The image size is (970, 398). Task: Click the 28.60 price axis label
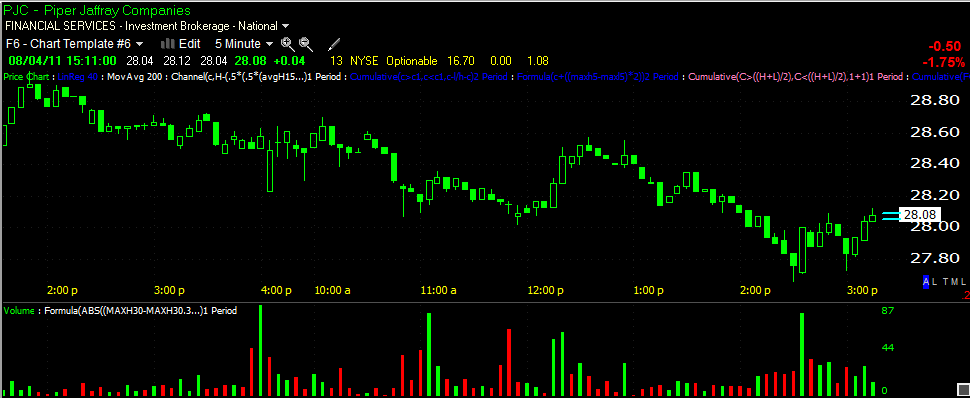(935, 132)
